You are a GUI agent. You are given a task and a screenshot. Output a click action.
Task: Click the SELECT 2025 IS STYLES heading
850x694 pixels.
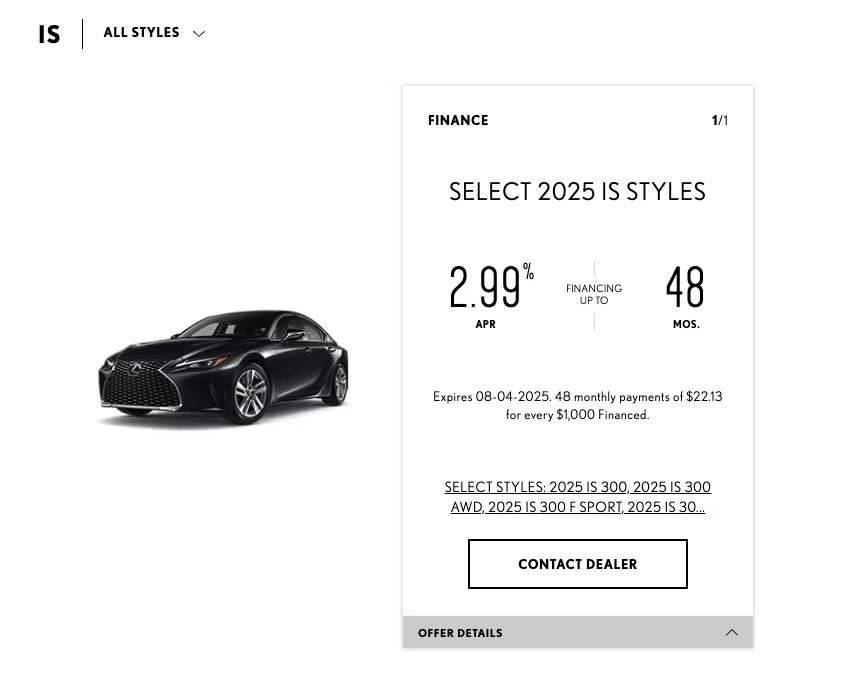[578, 192]
